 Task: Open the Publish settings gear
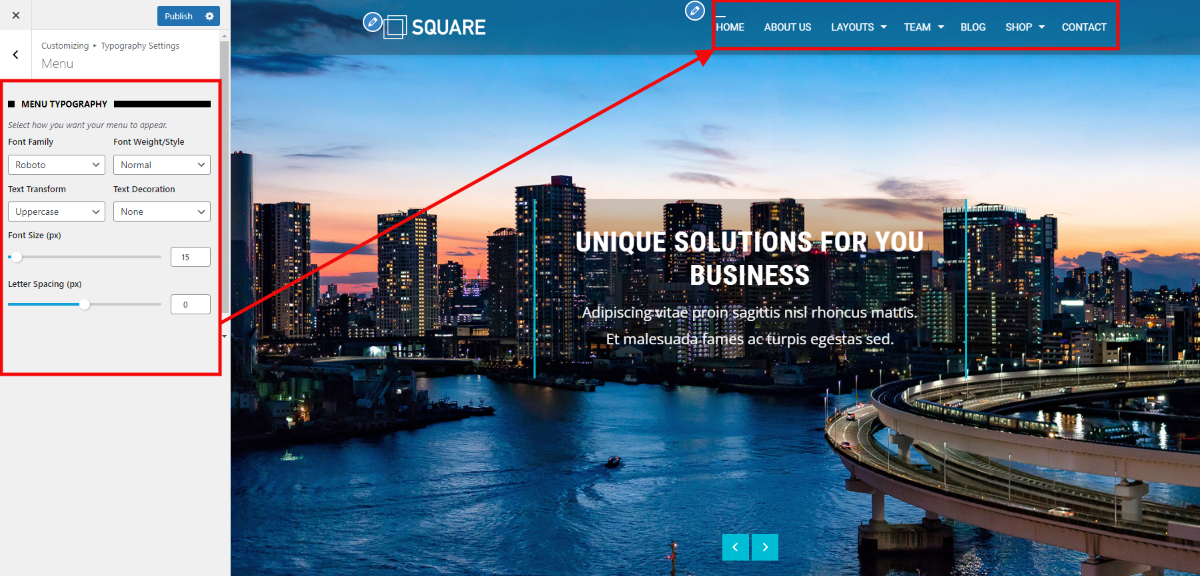tap(209, 16)
